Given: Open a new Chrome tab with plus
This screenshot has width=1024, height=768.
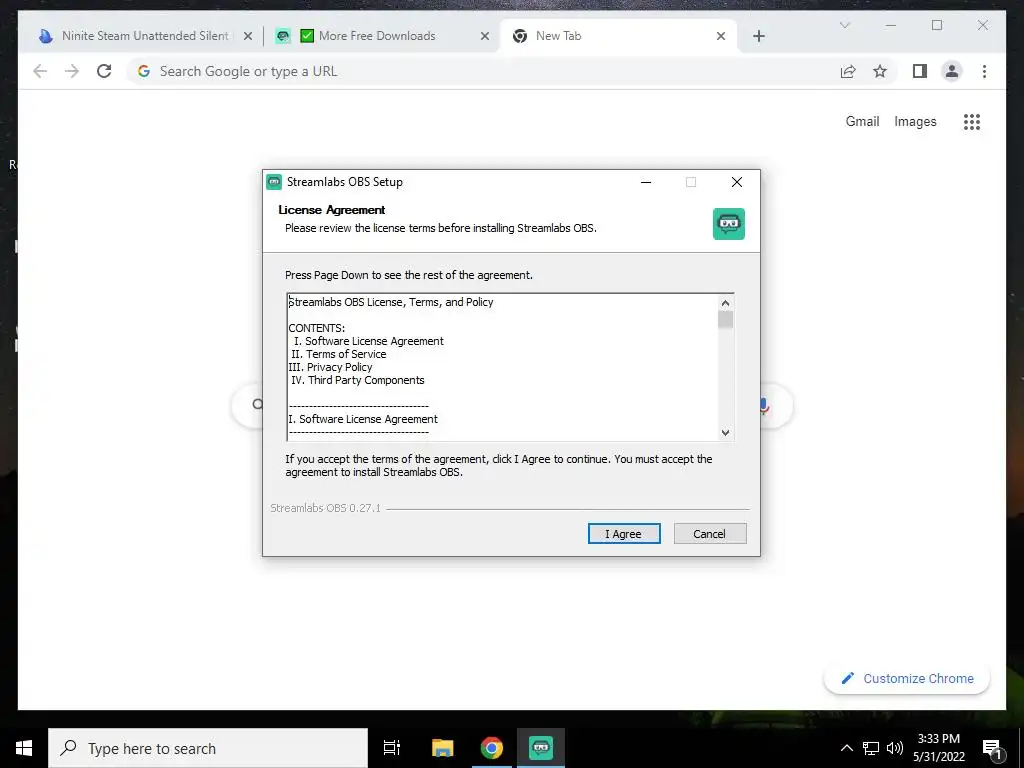Looking at the screenshot, I should (x=758, y=37).
